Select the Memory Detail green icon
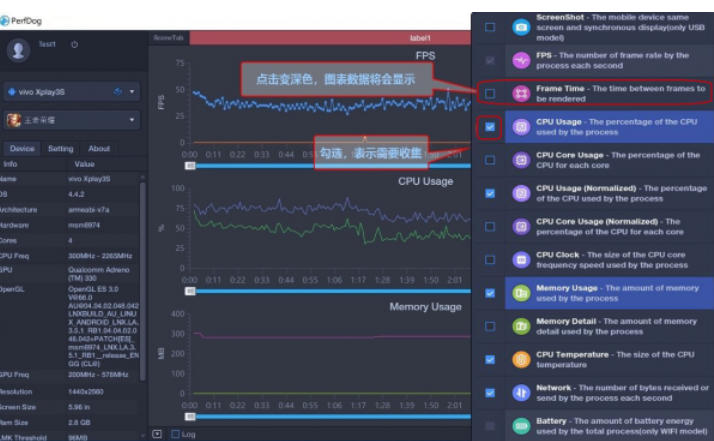Image resolution: width=714 pixels, height=441 pixels. (x=521, y=326)
